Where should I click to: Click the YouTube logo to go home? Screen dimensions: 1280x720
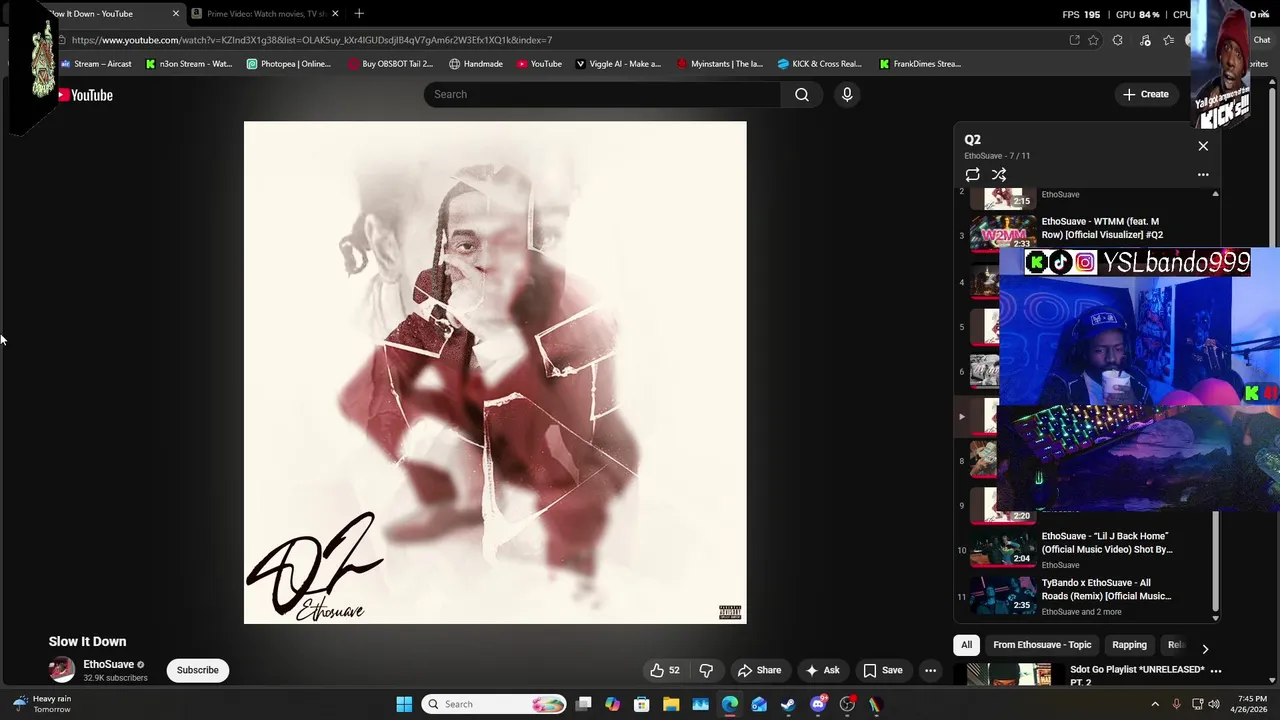click(x=85, y=95)
